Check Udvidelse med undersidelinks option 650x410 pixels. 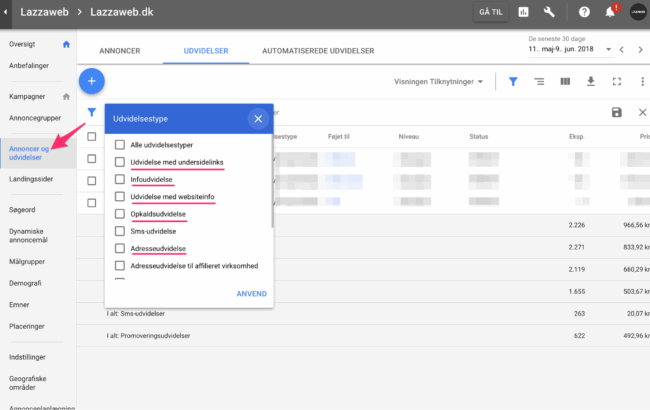pyautogui.click(x=120, y=162)
